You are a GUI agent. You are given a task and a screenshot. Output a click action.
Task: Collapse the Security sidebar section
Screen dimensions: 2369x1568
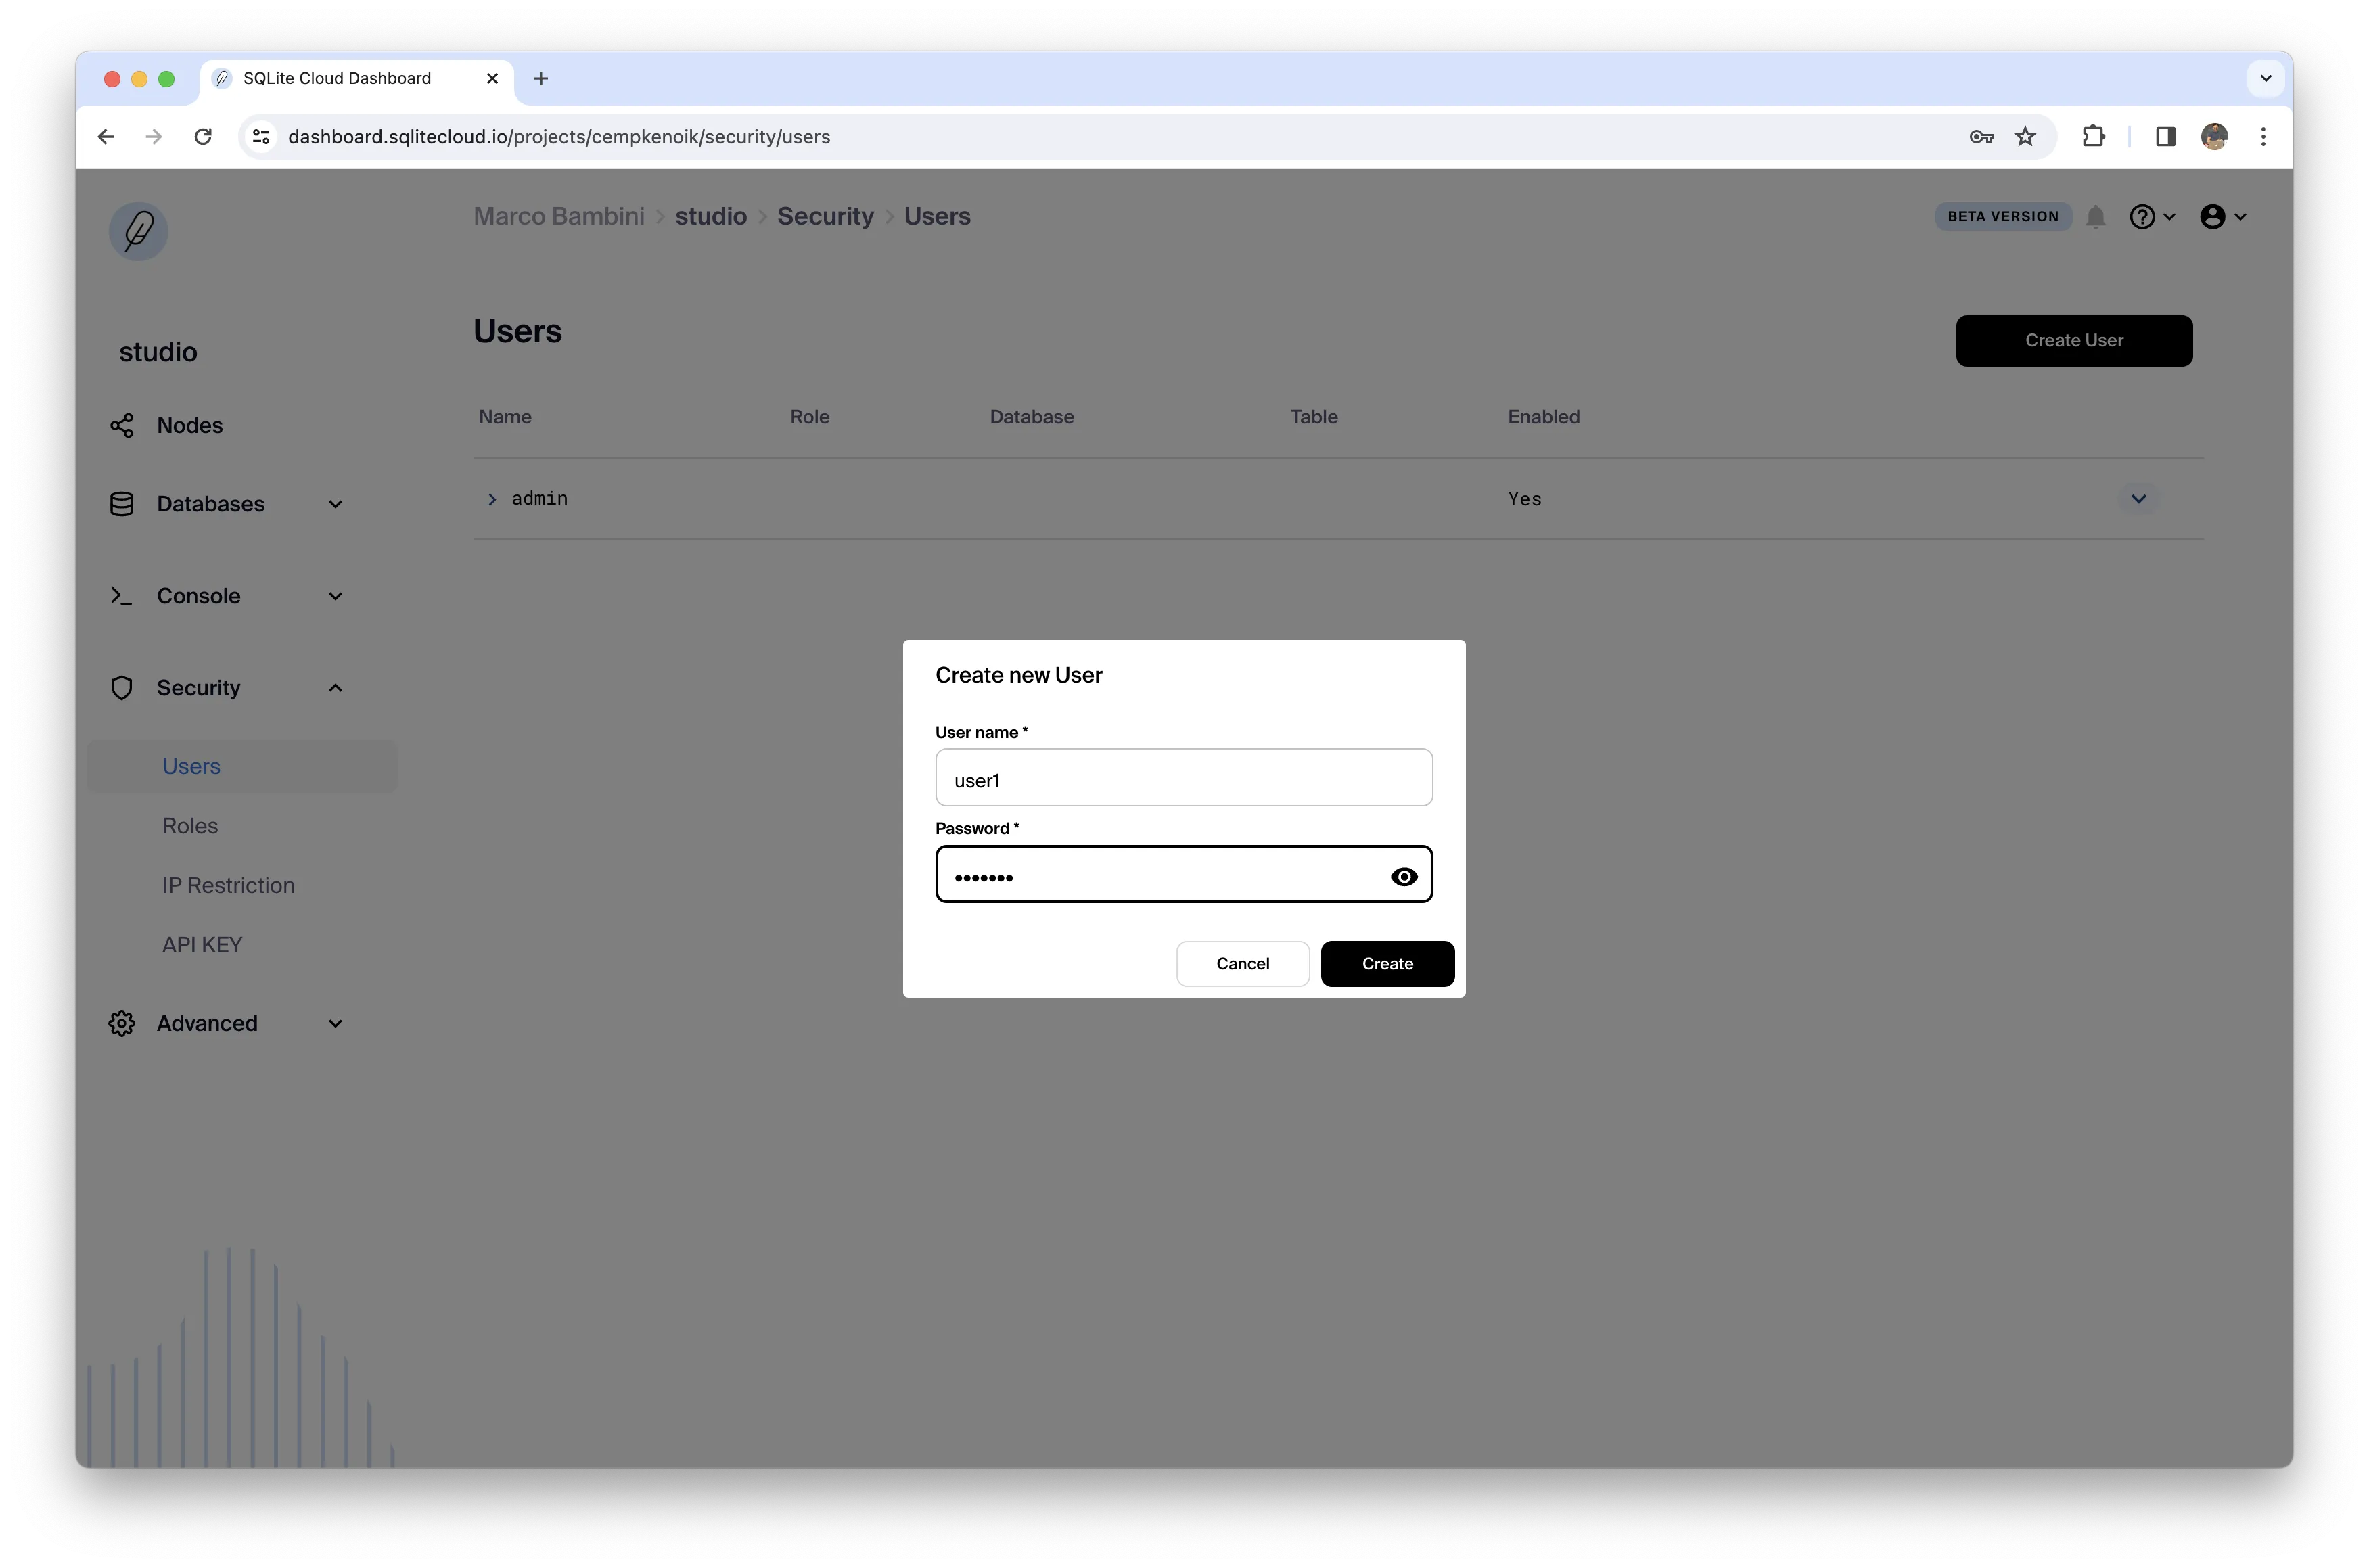[335, 688]
